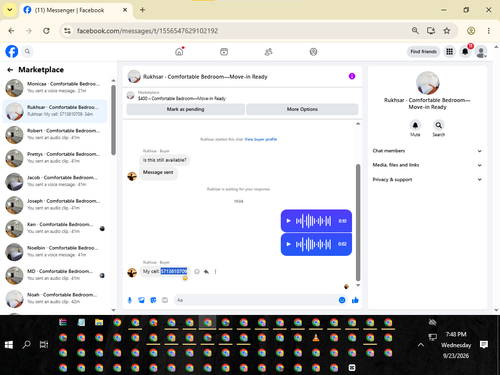Open Ken conversation

click(55, 228)
